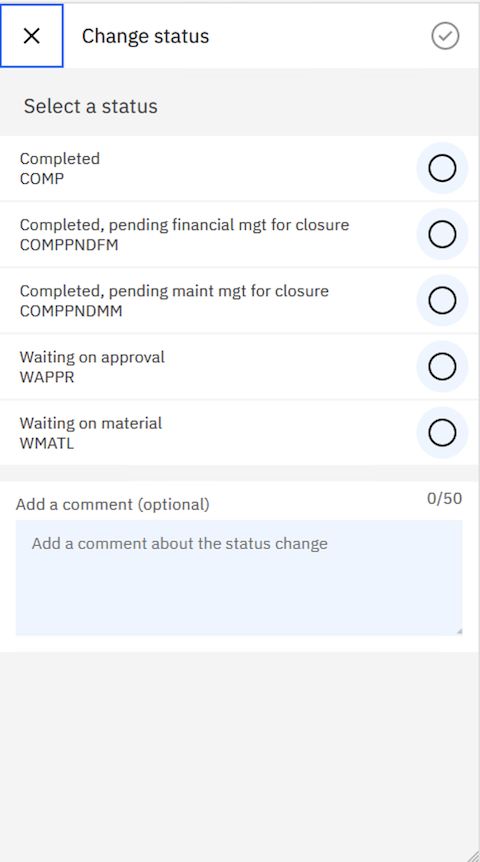Click the 'Add a comment (optional)' label

coord(113,504)
